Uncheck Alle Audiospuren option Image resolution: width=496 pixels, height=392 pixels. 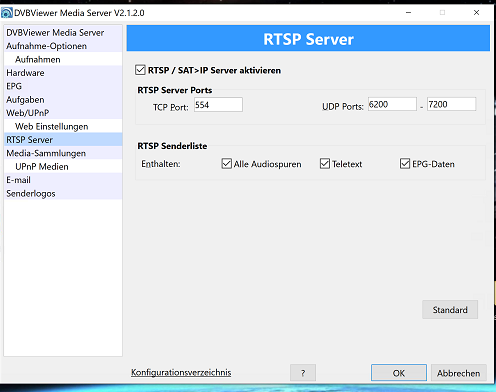226,164
